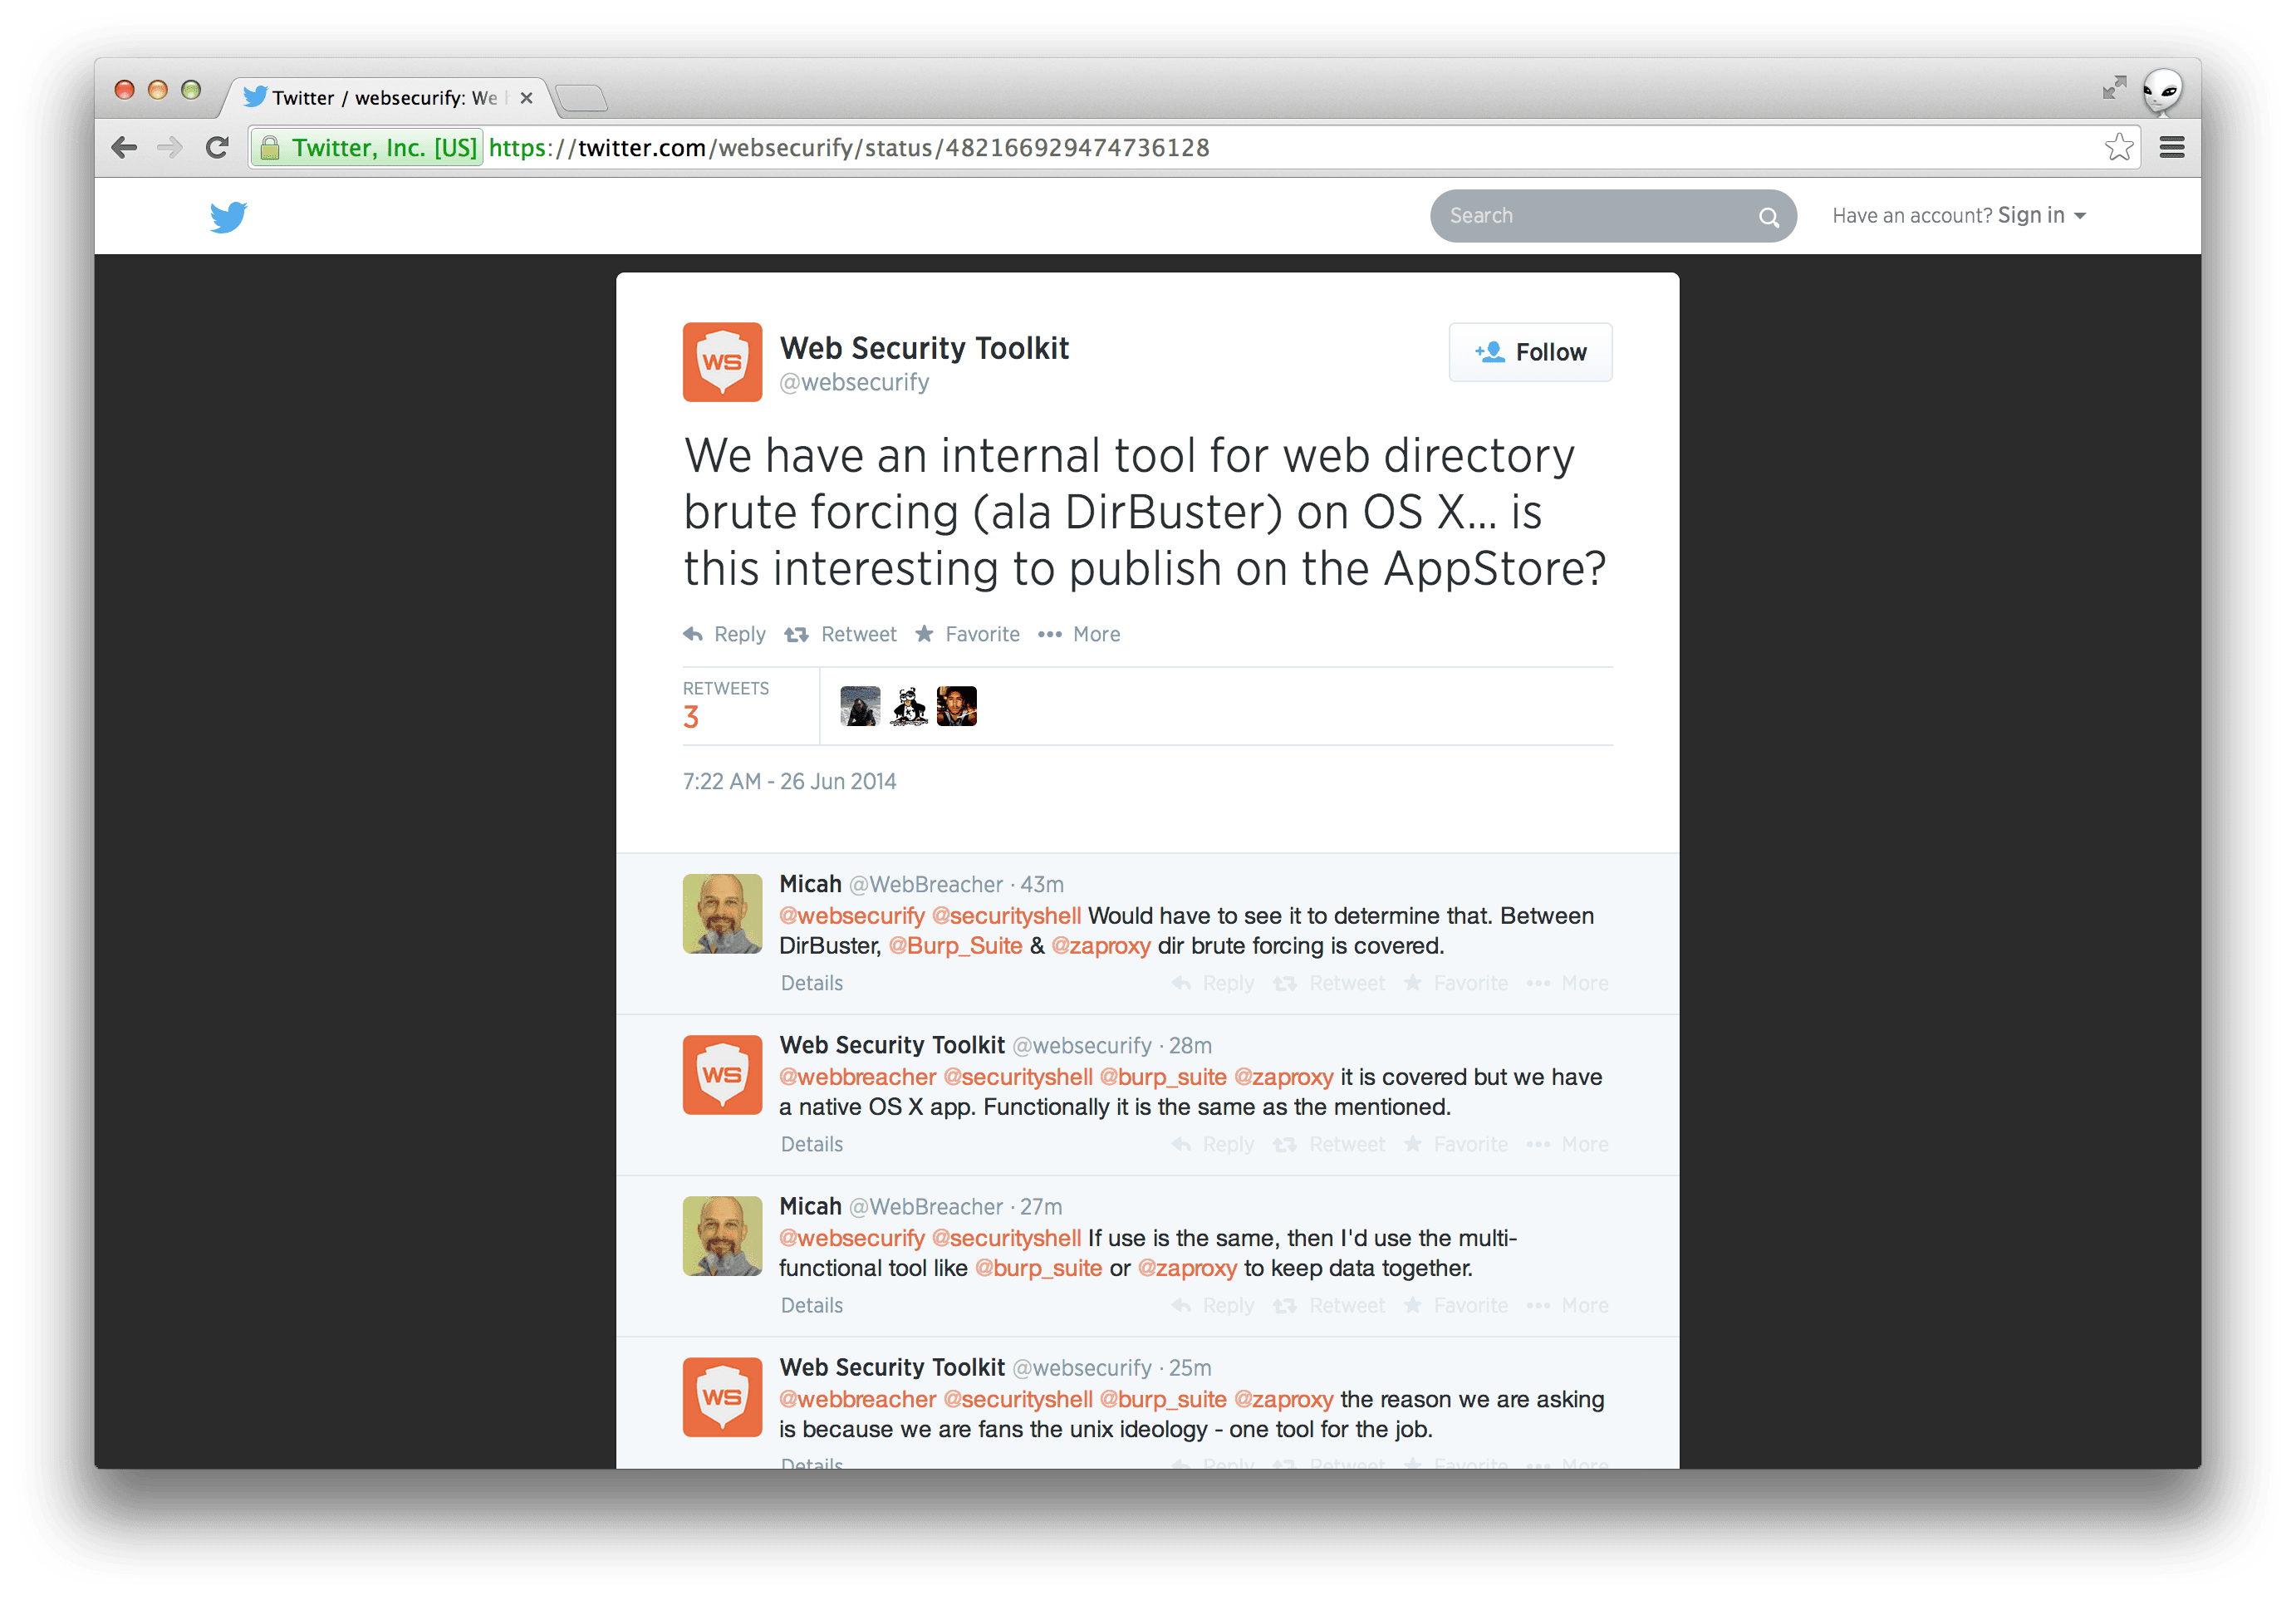Image resolution: width=2296 pixels, height=1600 pixels.
Task: Reply to Micah's 27m tweet
Action: (1213, 1305)
